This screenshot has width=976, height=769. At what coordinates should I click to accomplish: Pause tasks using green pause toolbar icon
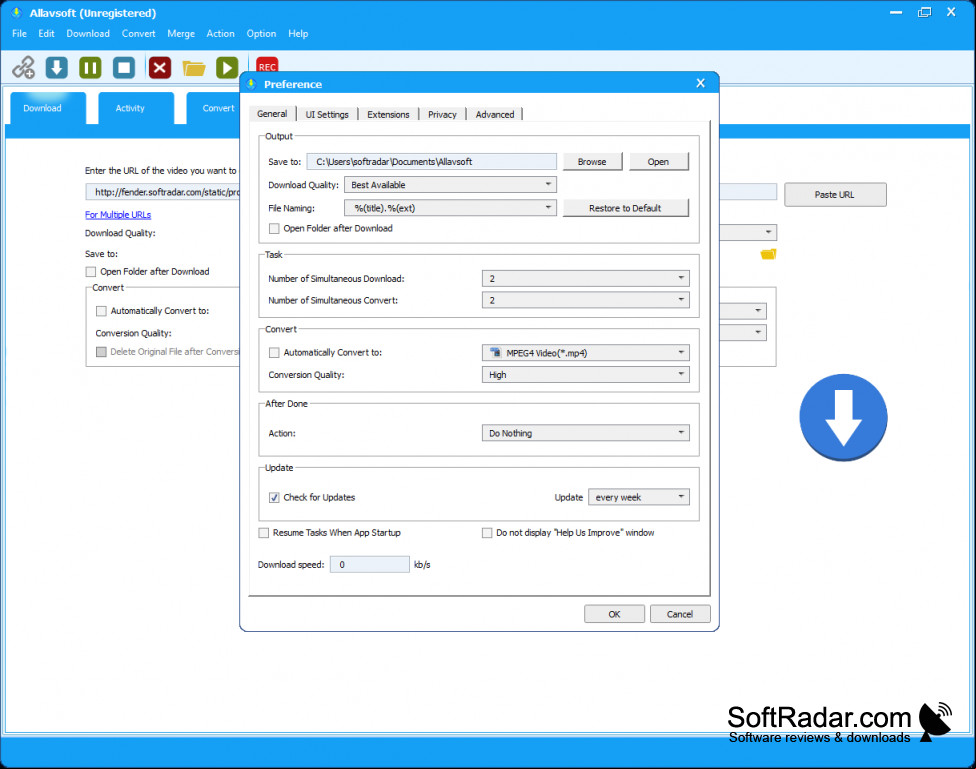point(90,67)
